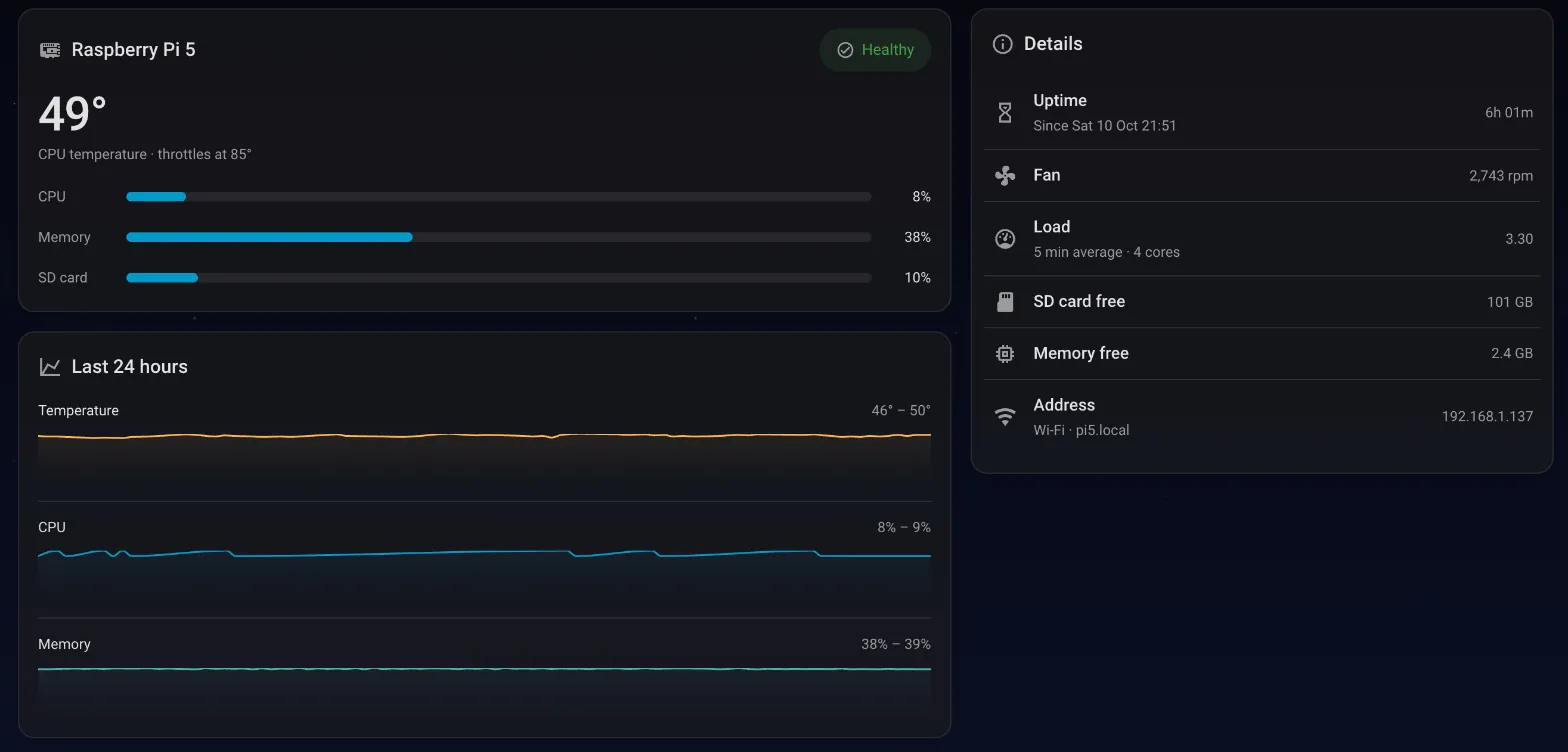The width and height of the screenshot is (1568, 752).
Task: Click the Raspberry Pi board icon
Action: [x=49, y=50]
